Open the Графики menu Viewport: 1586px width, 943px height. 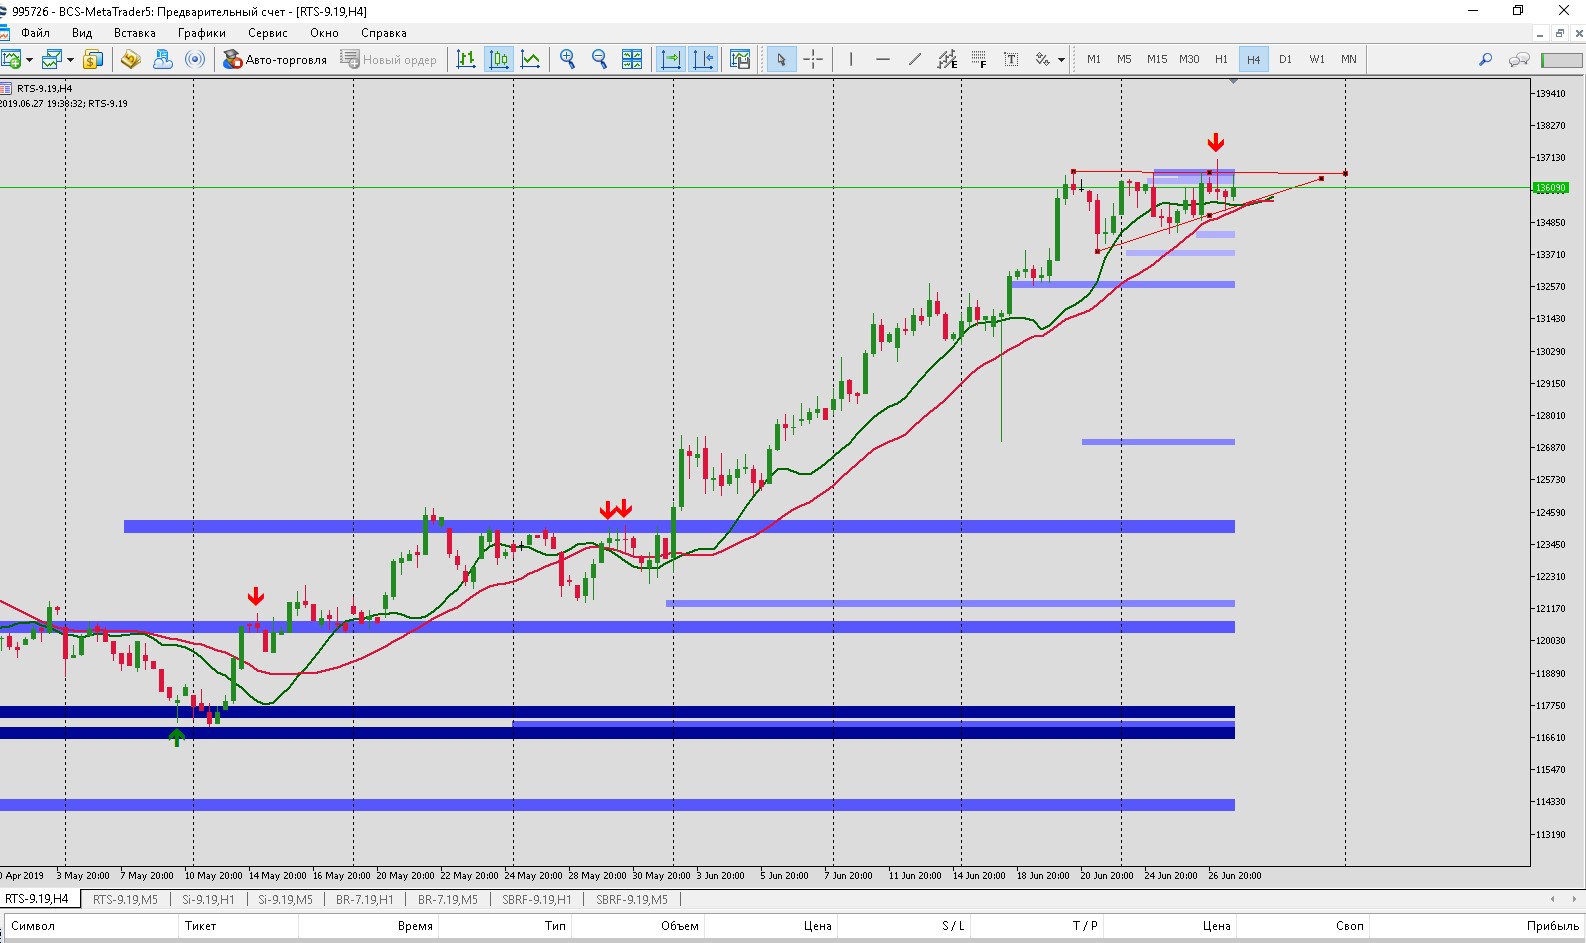[x=202, y=33]
